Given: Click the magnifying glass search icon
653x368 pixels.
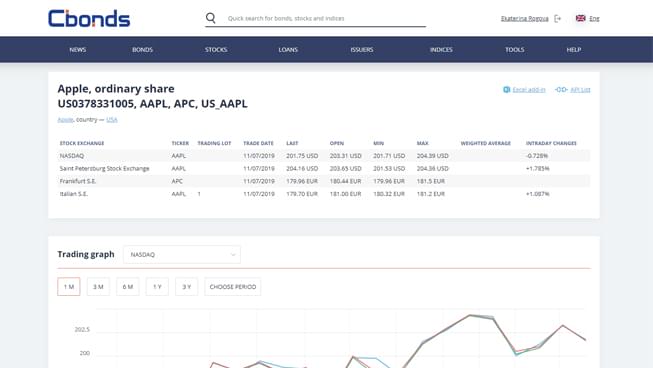Looking at the screenshot, I should click(x=211, y=18).
